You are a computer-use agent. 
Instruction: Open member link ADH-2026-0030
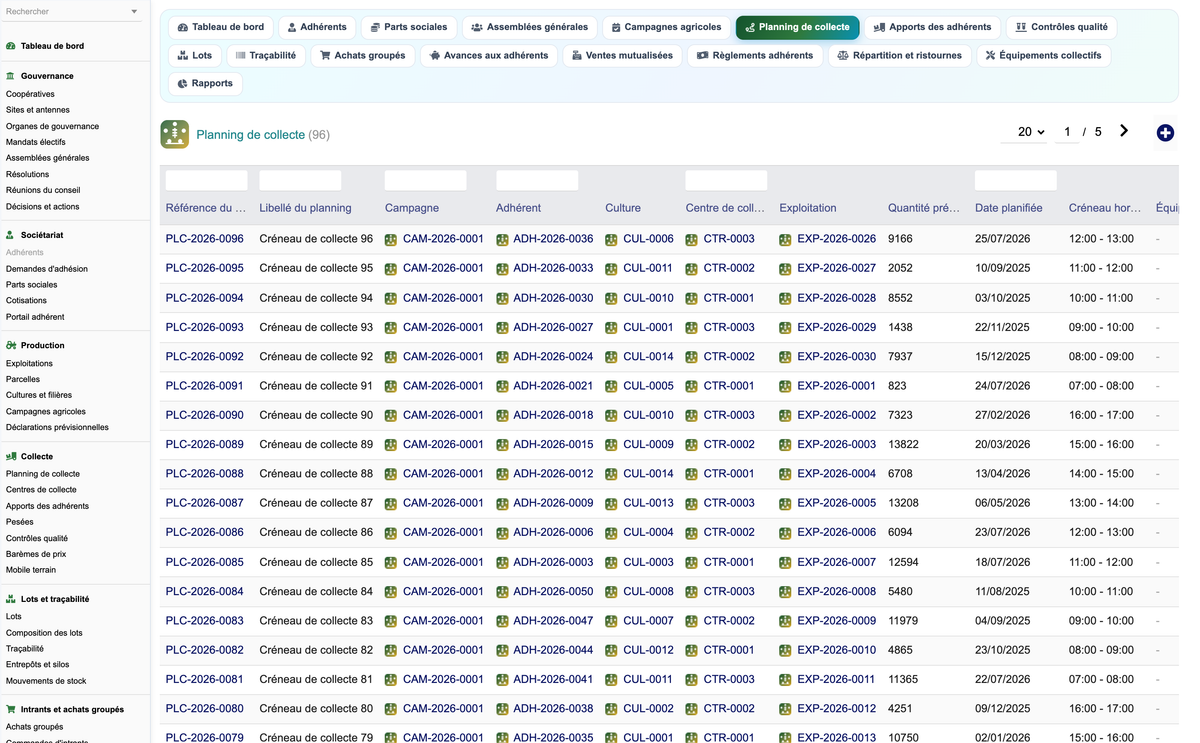click(553, 298)
